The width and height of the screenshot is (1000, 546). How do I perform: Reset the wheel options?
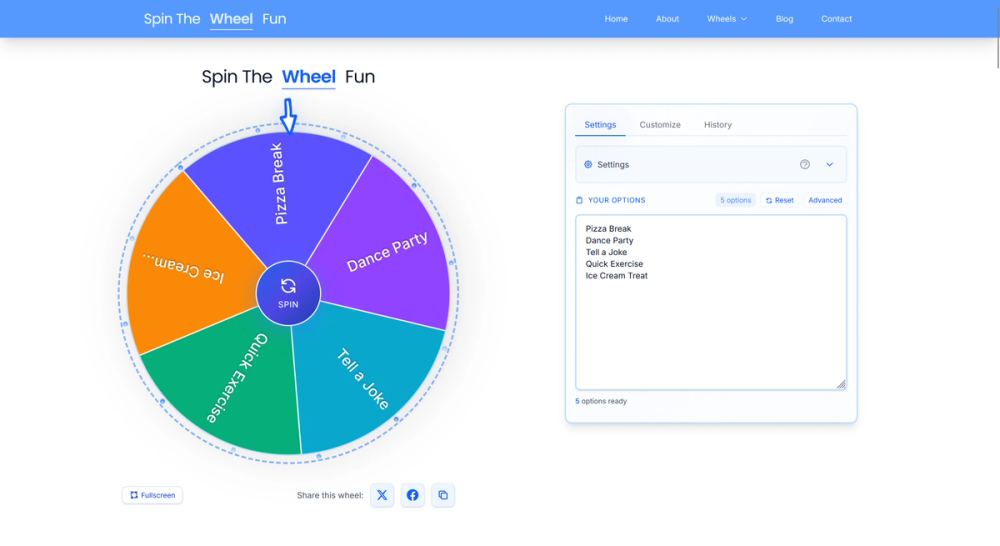point(779,200)
